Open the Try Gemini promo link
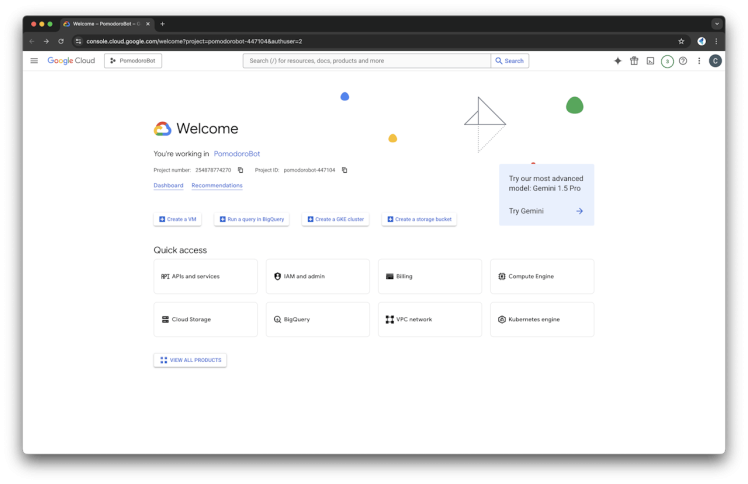This screenshot has height=484, width=748. [526, 211]
